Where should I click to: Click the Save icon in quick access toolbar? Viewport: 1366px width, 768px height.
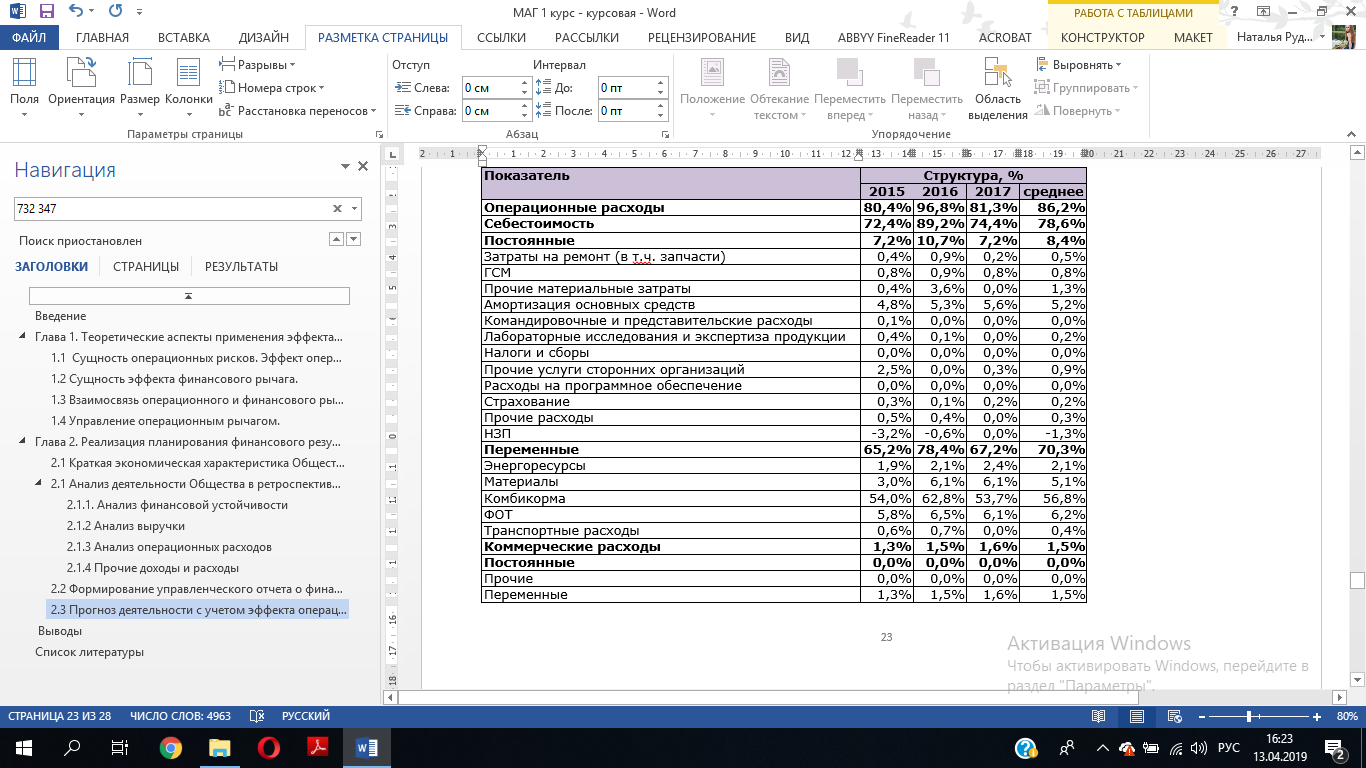coord(46,13)
